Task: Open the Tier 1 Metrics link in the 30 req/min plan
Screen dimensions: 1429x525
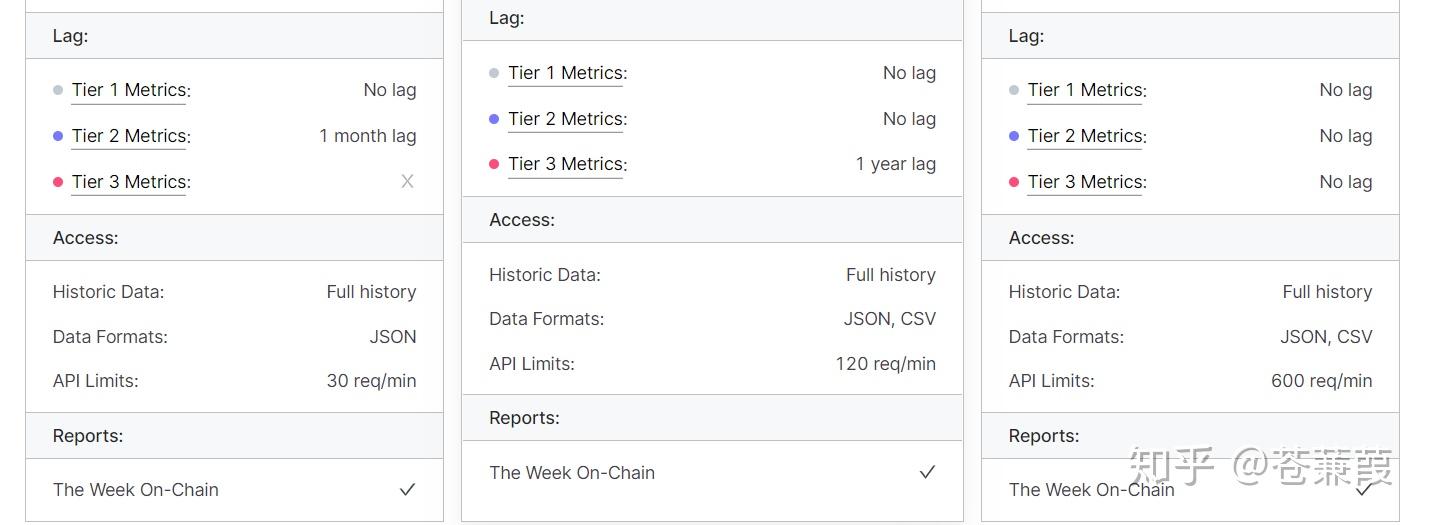Action: coord(129,90)
